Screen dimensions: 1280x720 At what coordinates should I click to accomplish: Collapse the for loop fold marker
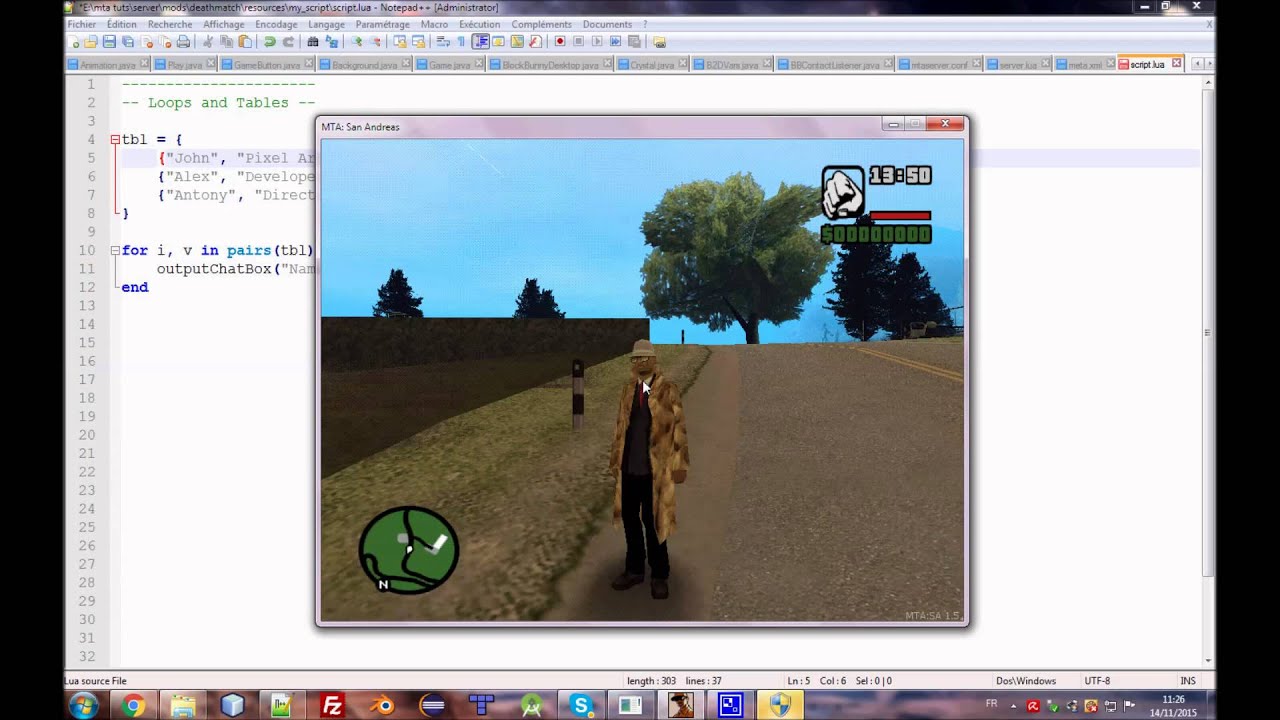115,251
